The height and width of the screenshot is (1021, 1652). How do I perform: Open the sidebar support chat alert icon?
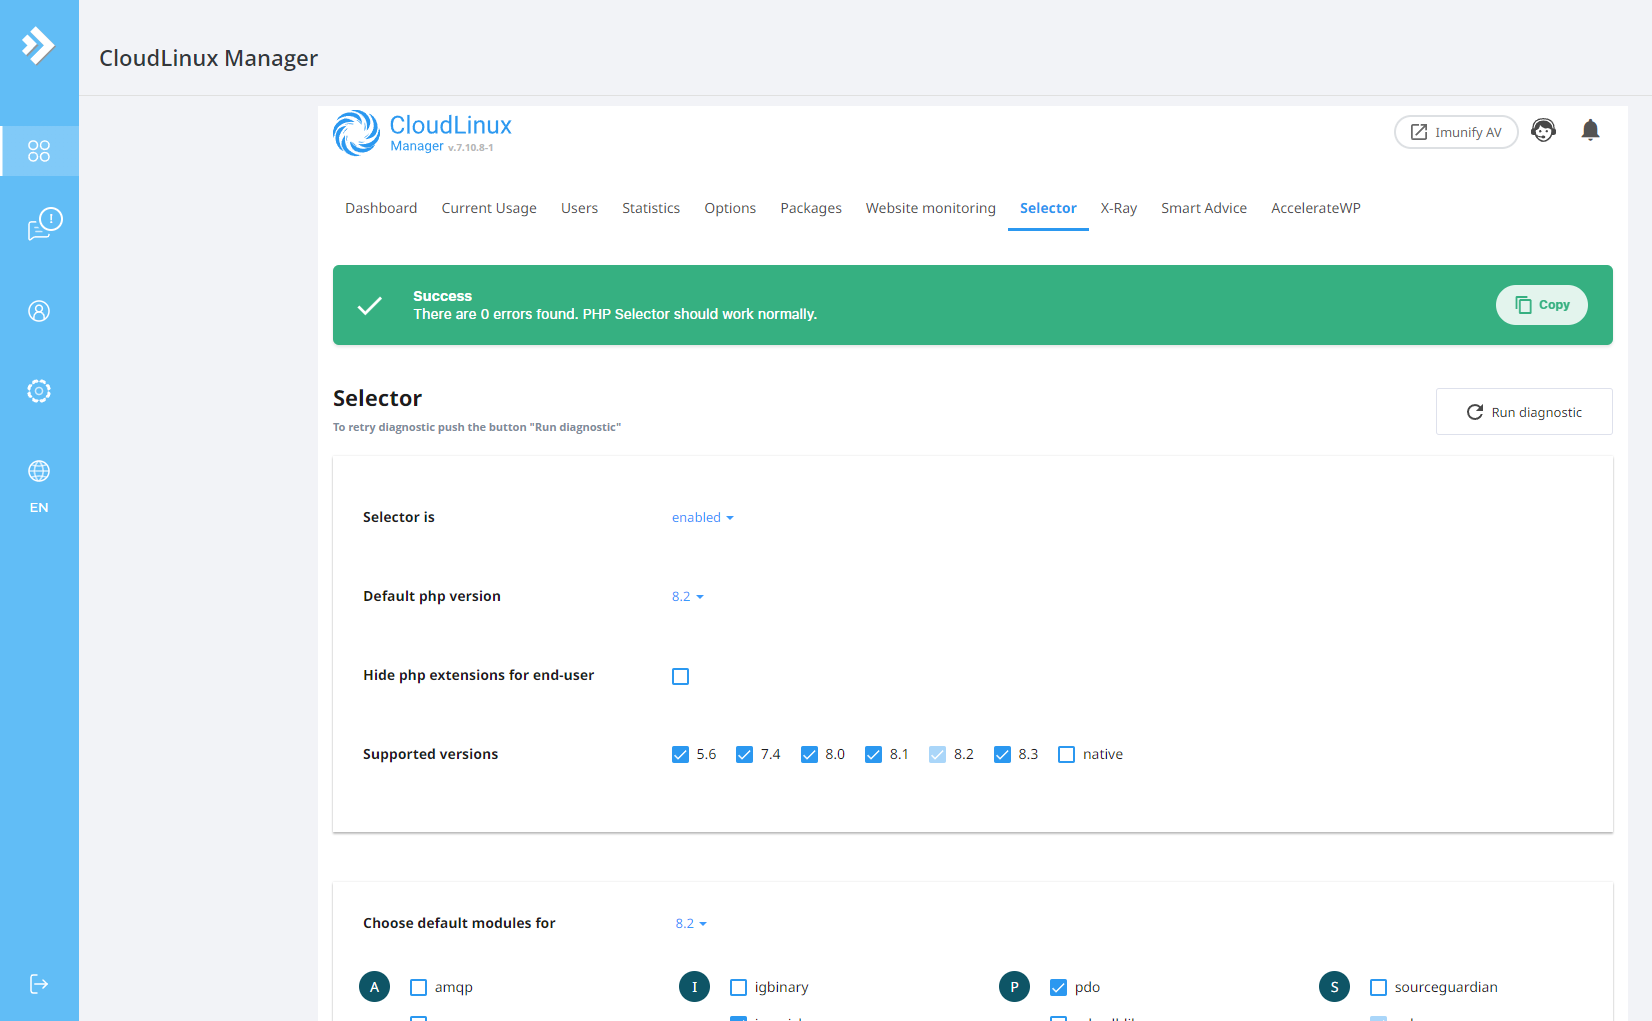(44, 224)
